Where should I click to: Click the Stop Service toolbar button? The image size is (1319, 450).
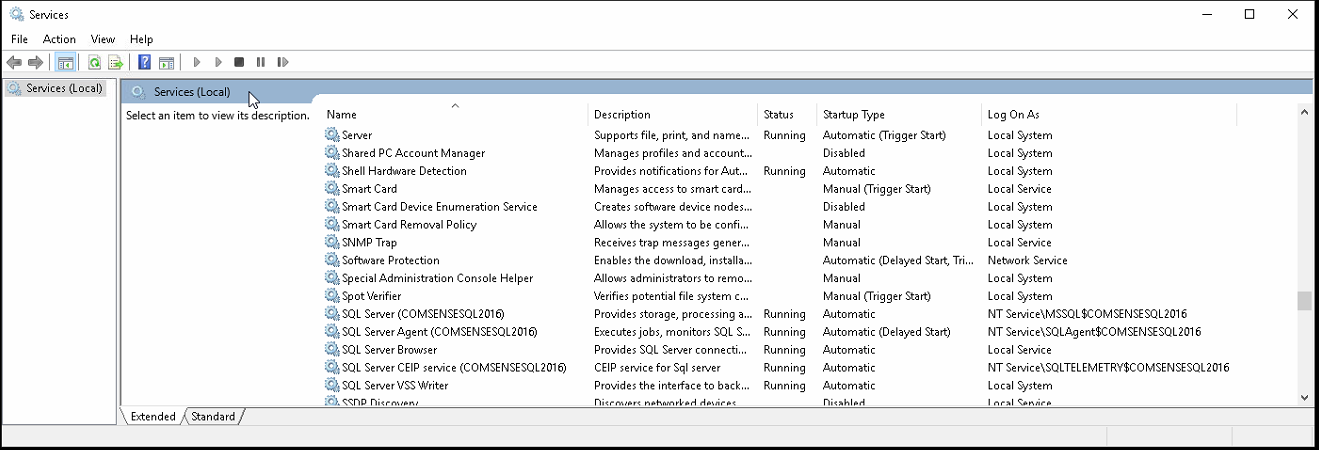(239, 62)
